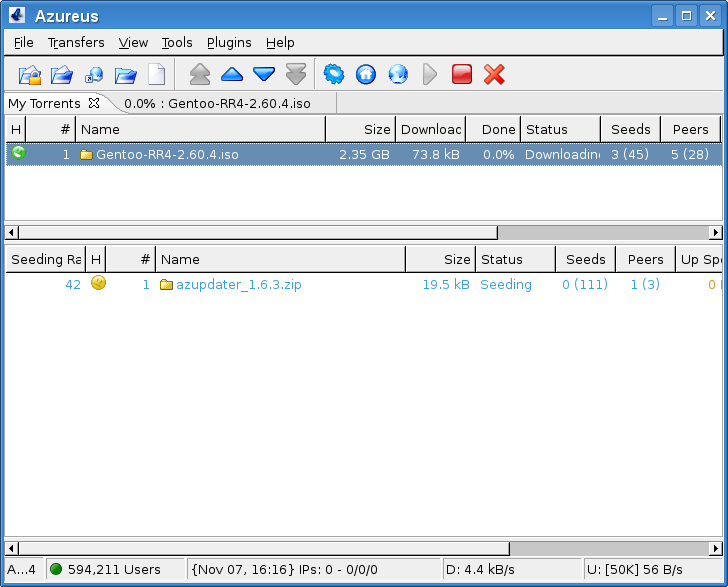
Task: Click right arrow of upper horizontal scrollbar
Action: pyautogui.click(x=715, y=232)
